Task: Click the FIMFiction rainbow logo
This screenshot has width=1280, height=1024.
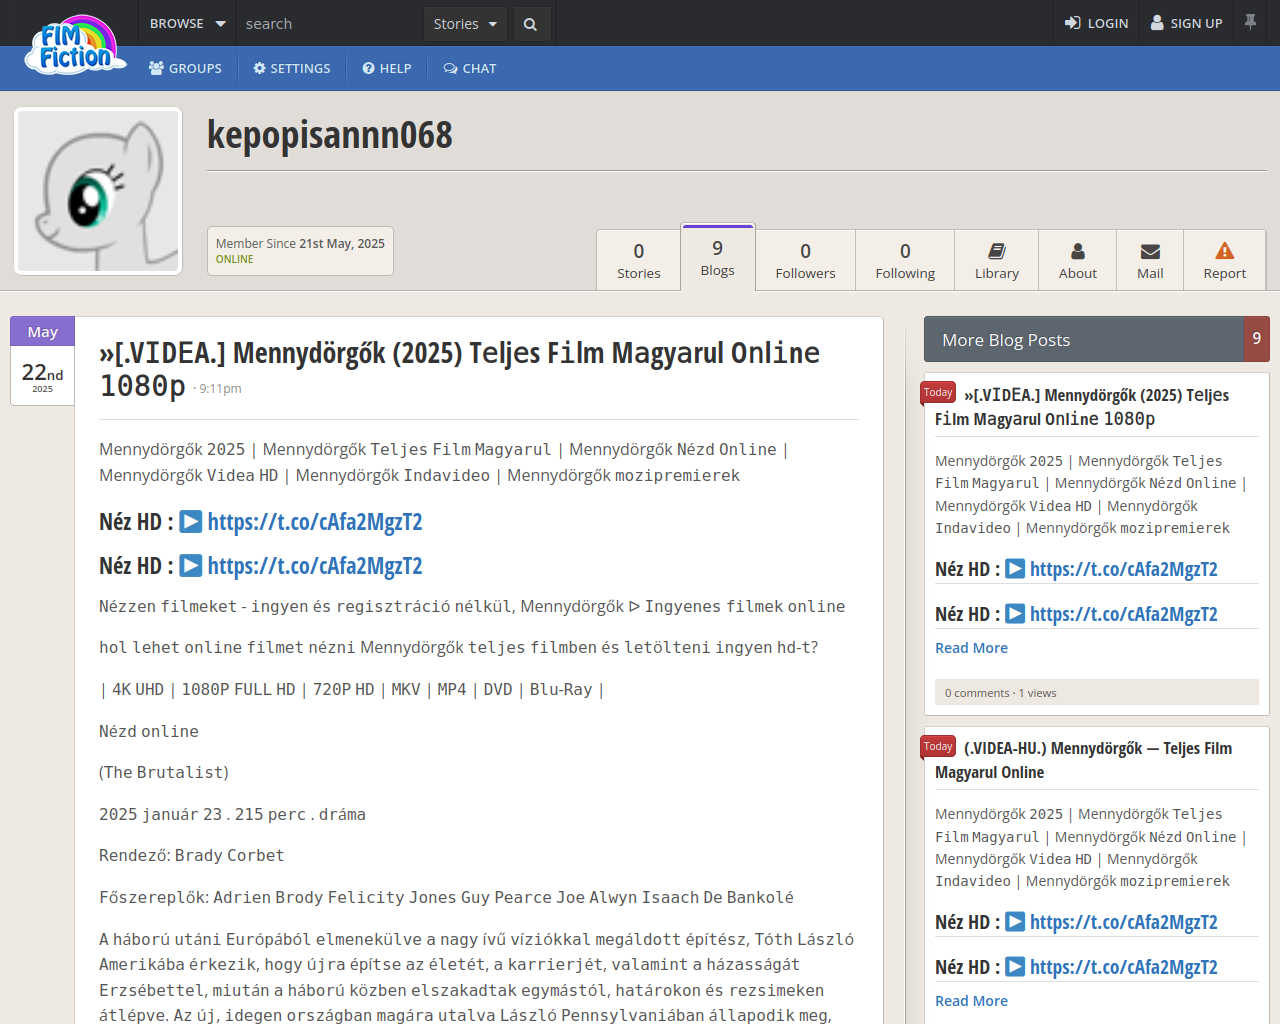Action: (76, 46)
